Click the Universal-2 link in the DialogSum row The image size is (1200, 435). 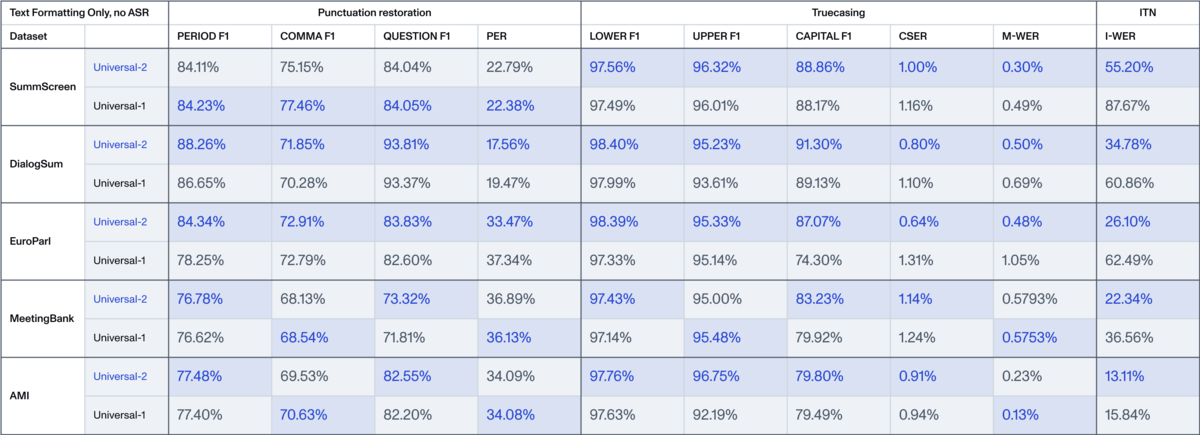(x=121, y=144)
